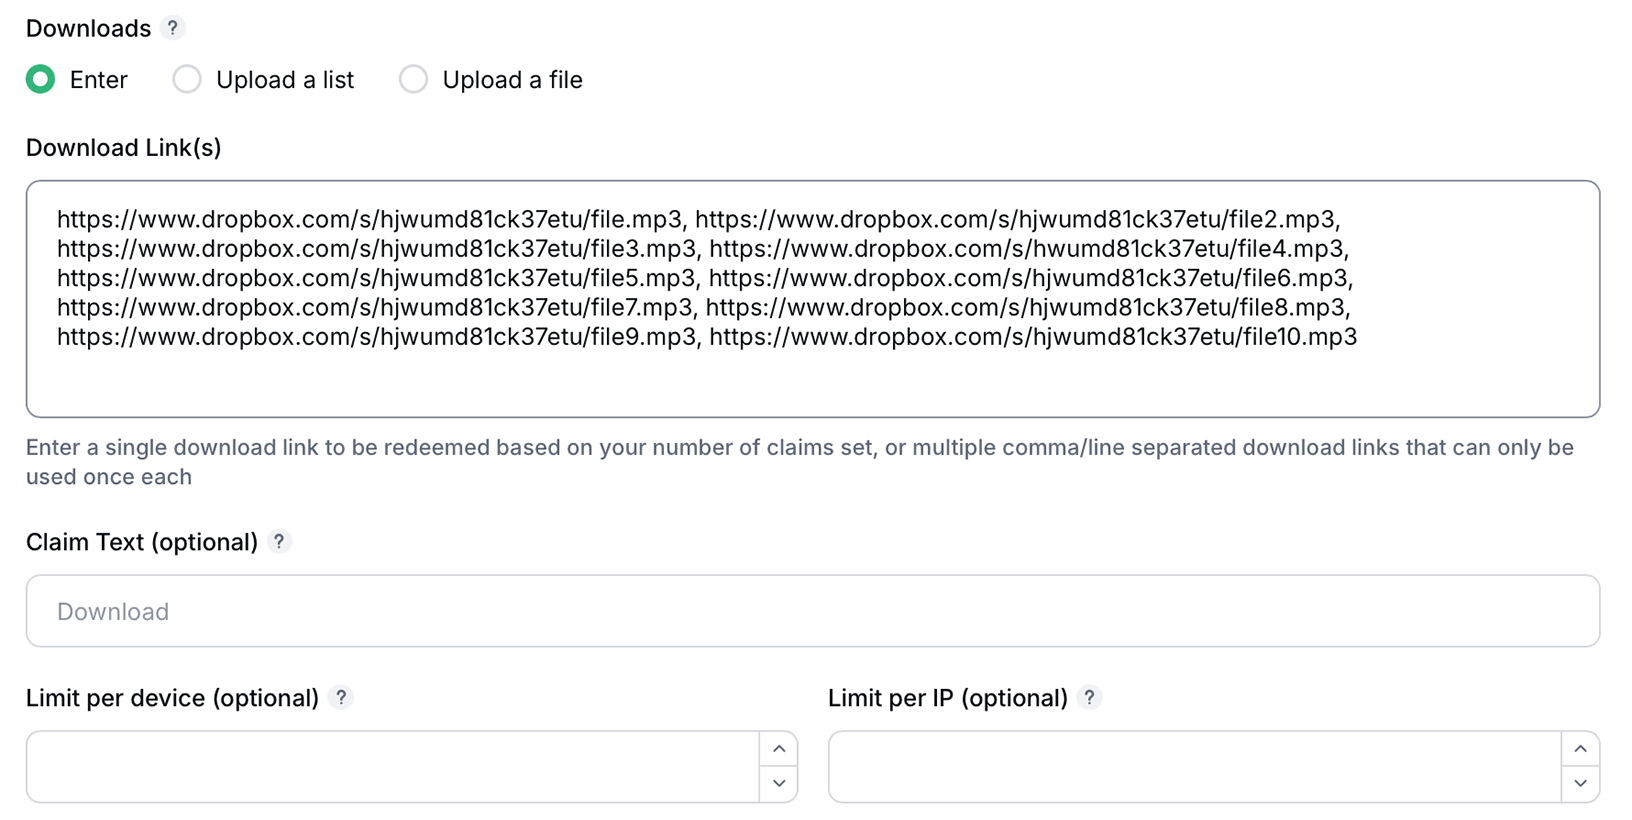Select the Upload a list radio option

[x=187, y=79]
